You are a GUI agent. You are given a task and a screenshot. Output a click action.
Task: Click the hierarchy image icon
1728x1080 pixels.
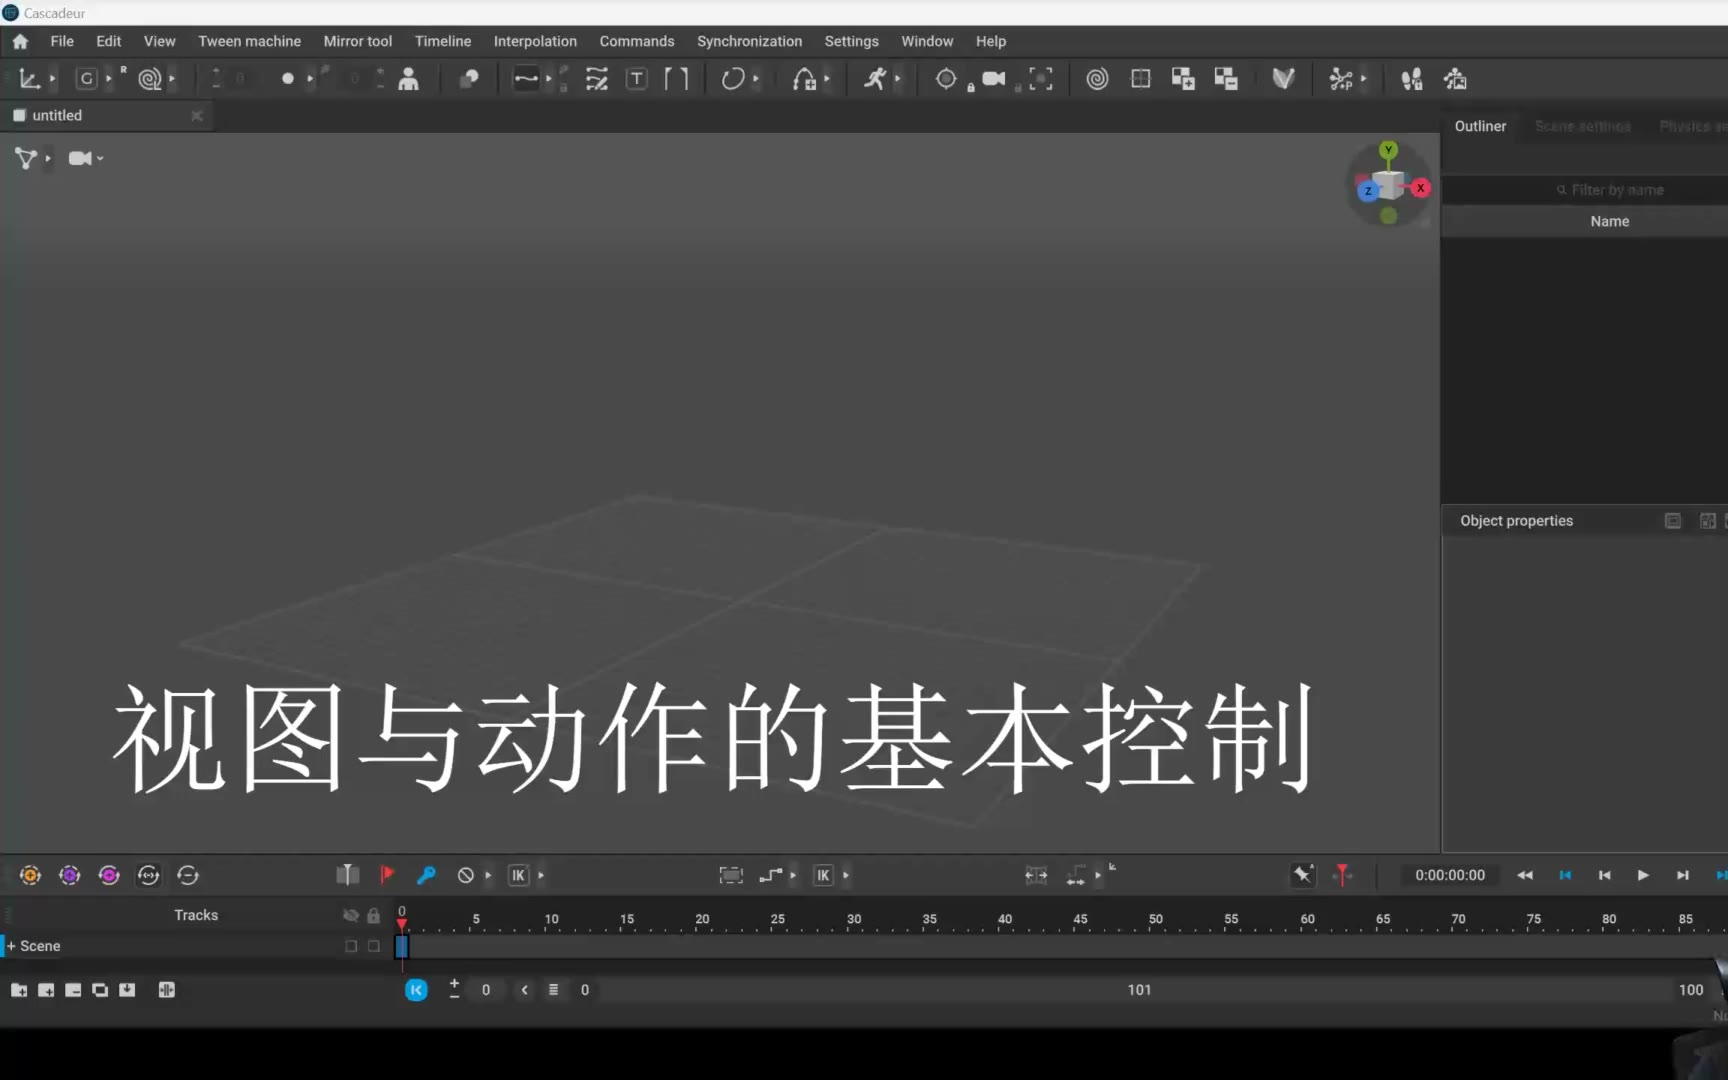1455,79
